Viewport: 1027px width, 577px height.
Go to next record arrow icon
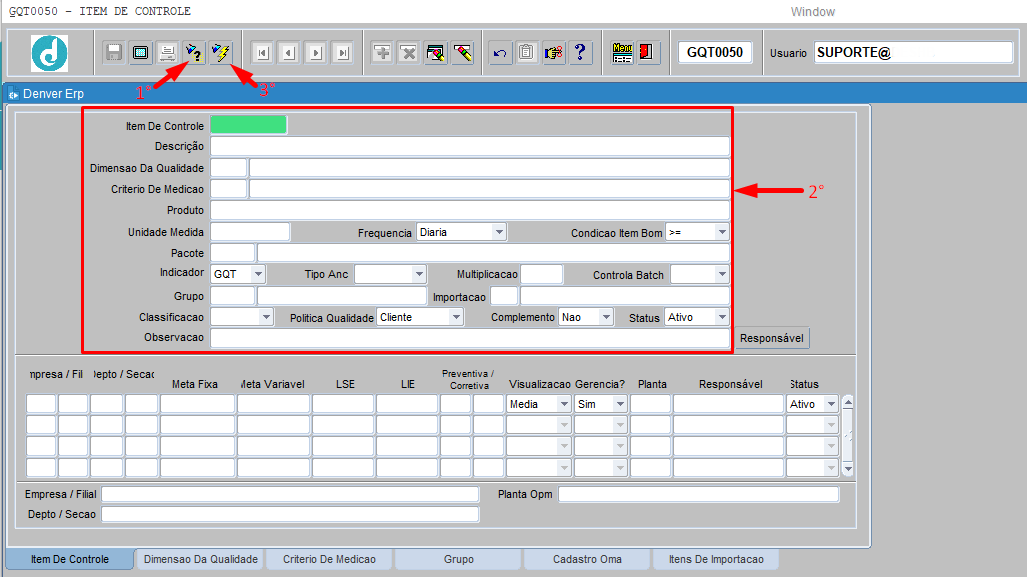tap(316, 52)
